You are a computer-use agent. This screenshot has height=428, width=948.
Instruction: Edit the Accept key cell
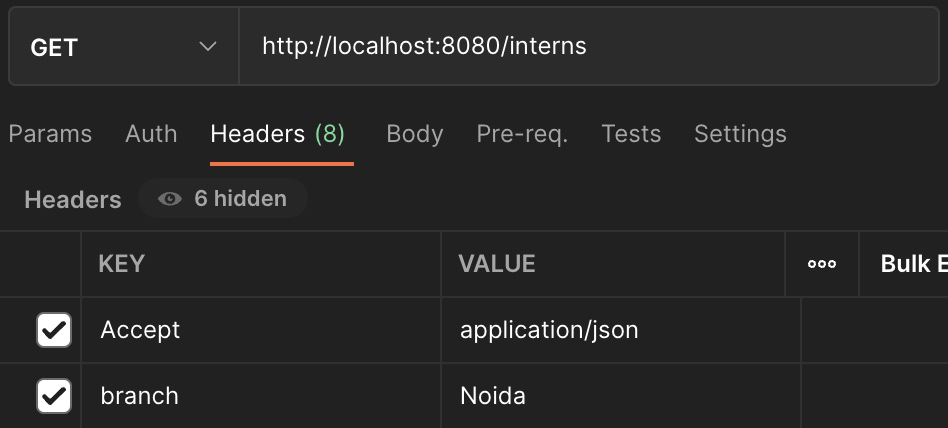click(260, 330)
